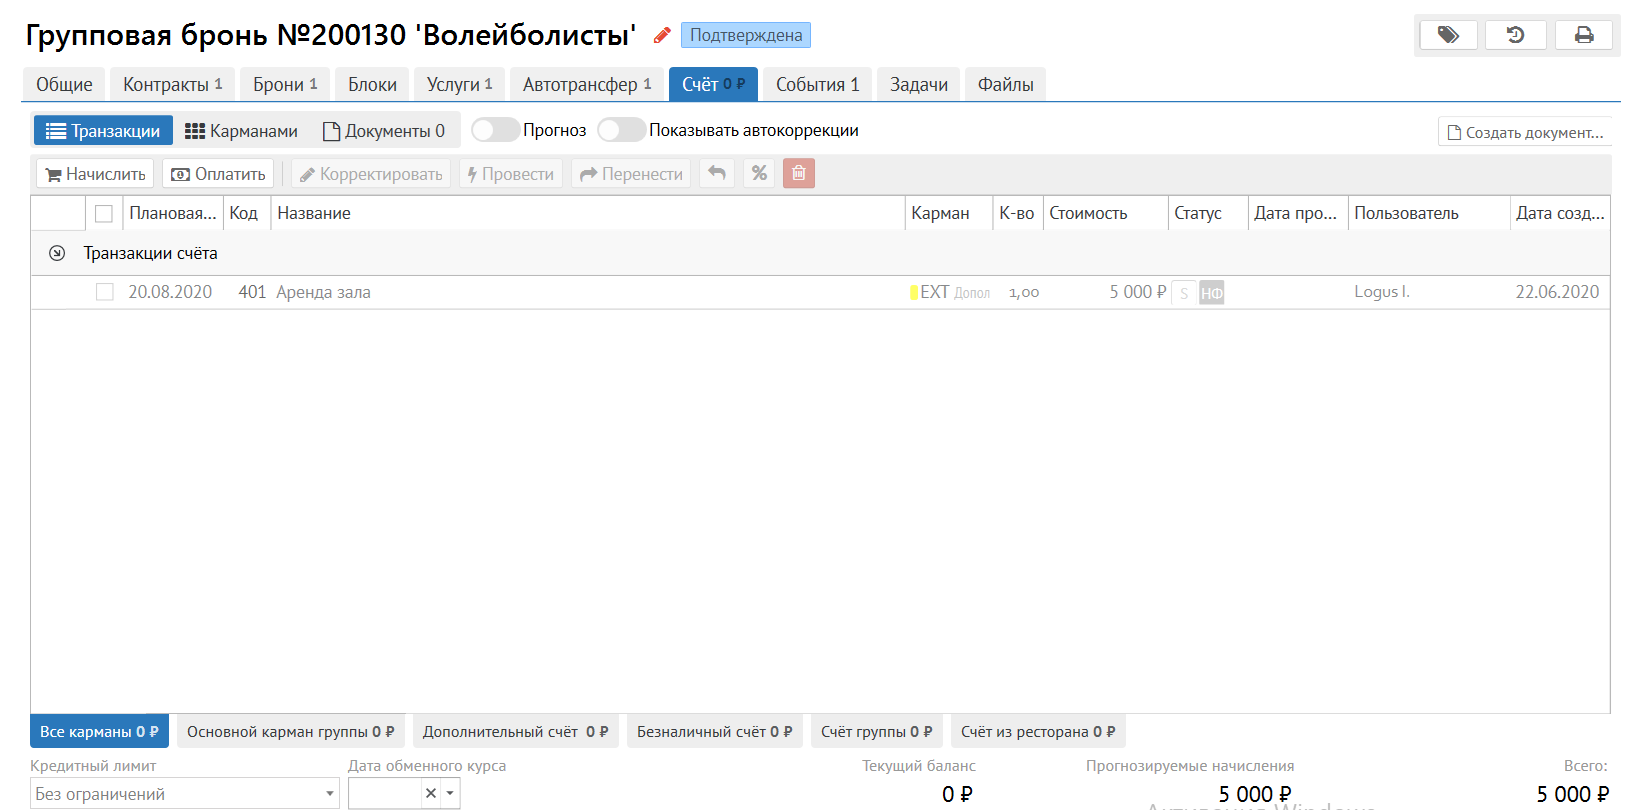This screenshot has height=810, width=1628.
Task: Open the change history clock icon
Action: [1516, 35]
